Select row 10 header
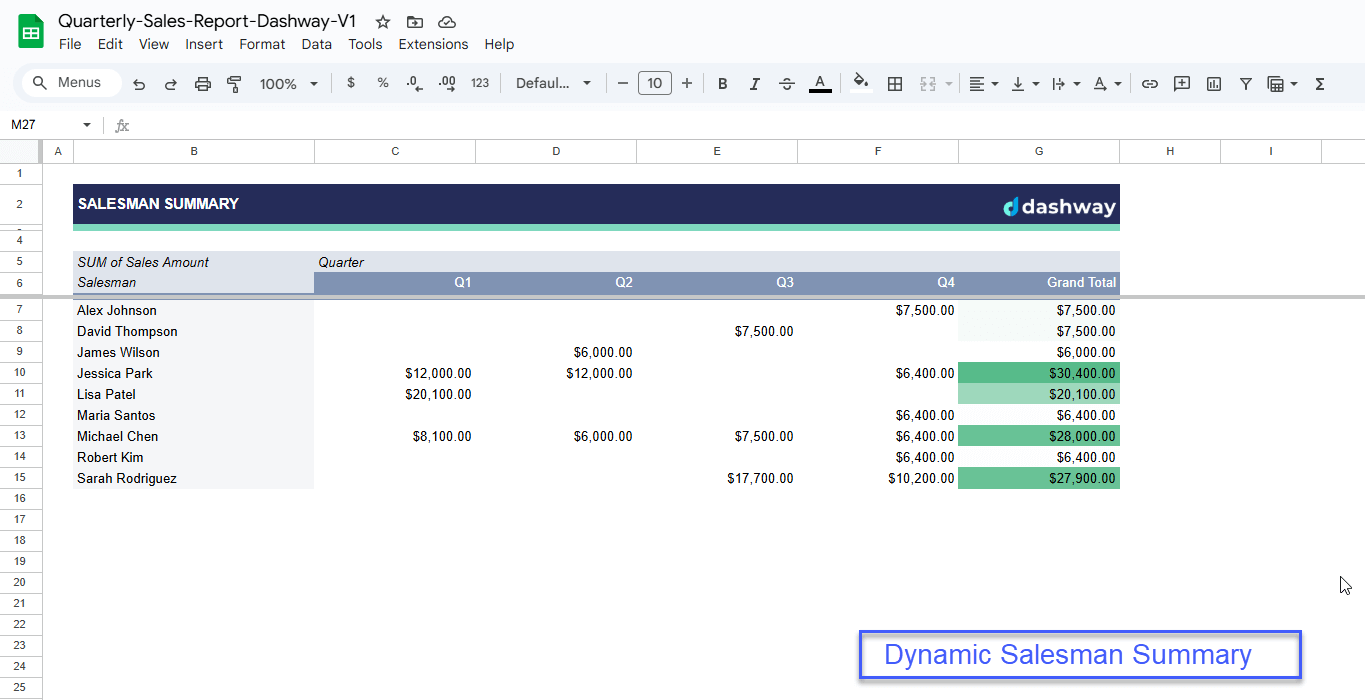Viewport: 1365px width, 700px height. click(x=20, y=373)
